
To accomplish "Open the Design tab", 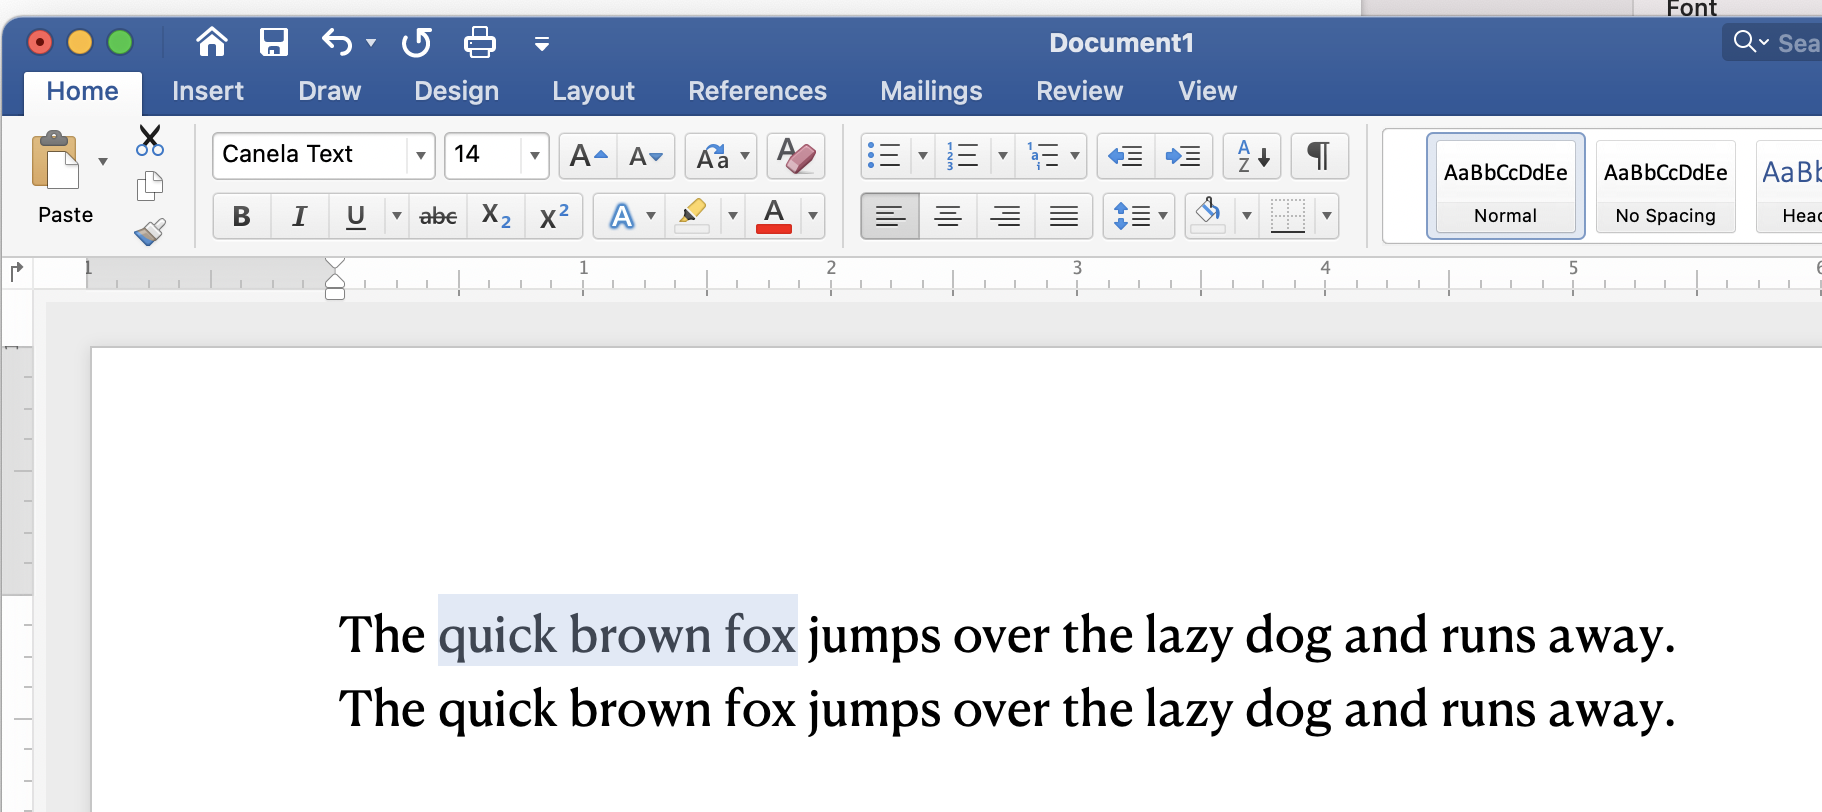I will [457, 91].
